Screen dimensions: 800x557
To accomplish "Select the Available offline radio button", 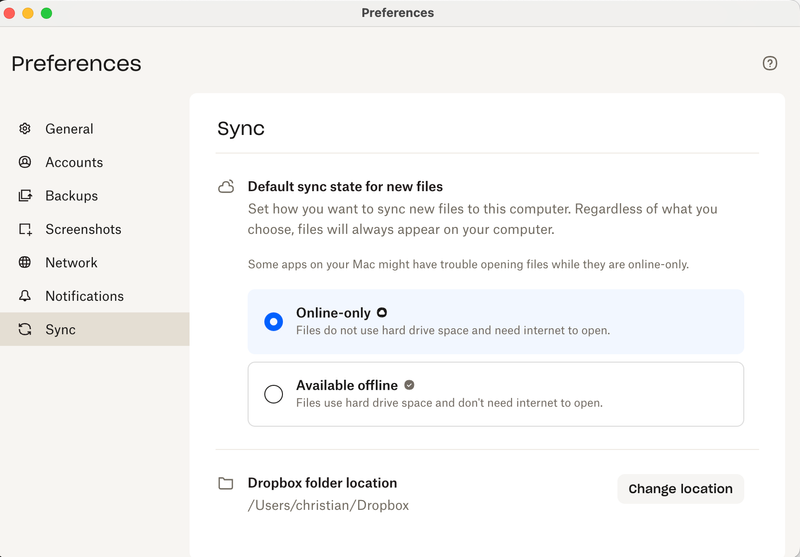I will coord(273,394).
